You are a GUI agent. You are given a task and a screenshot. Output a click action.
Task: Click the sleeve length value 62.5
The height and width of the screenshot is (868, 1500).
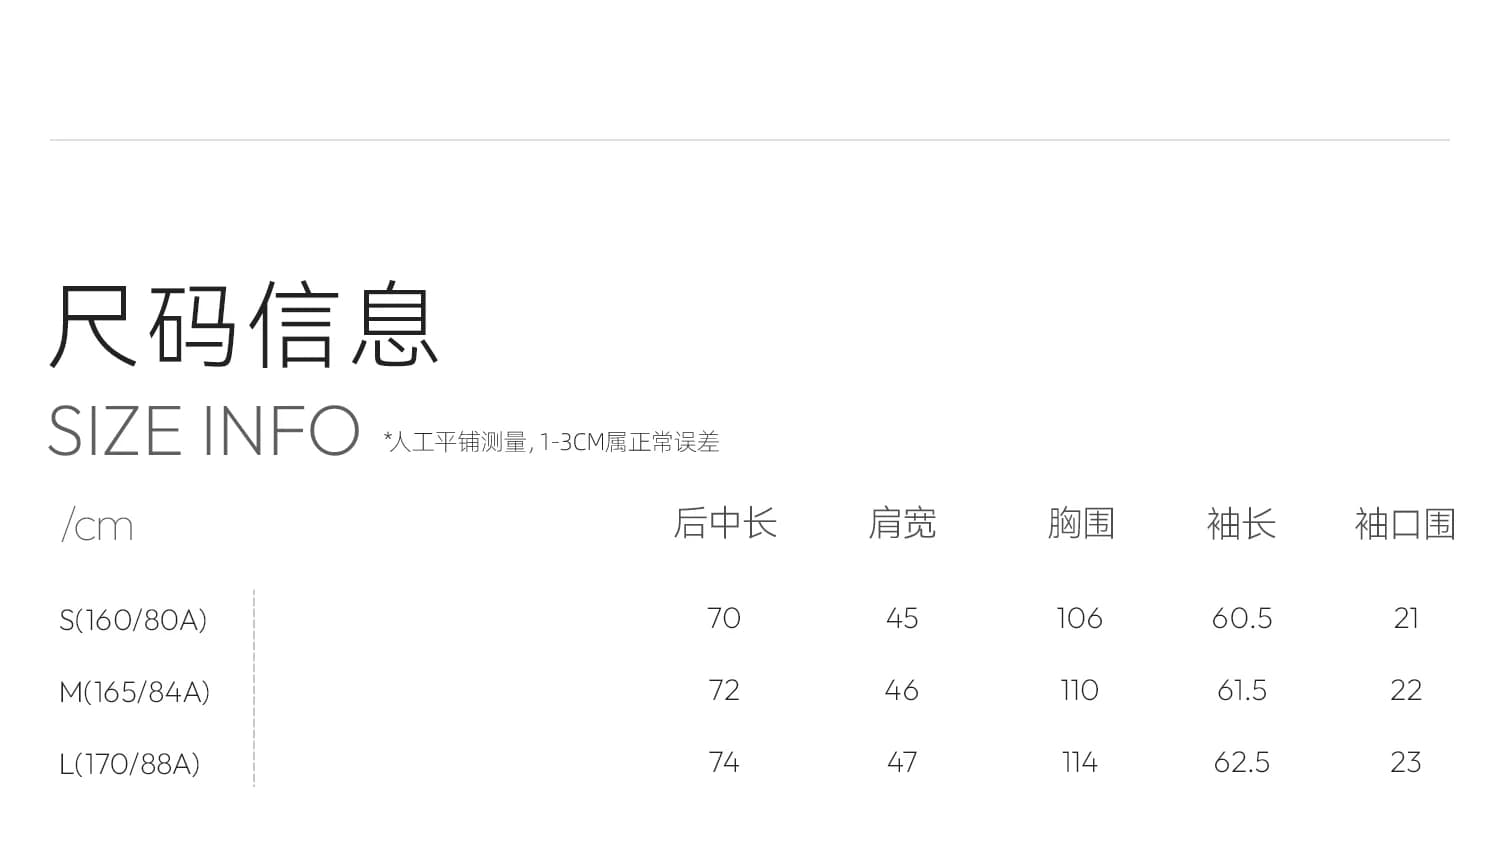pos(1242,762)
